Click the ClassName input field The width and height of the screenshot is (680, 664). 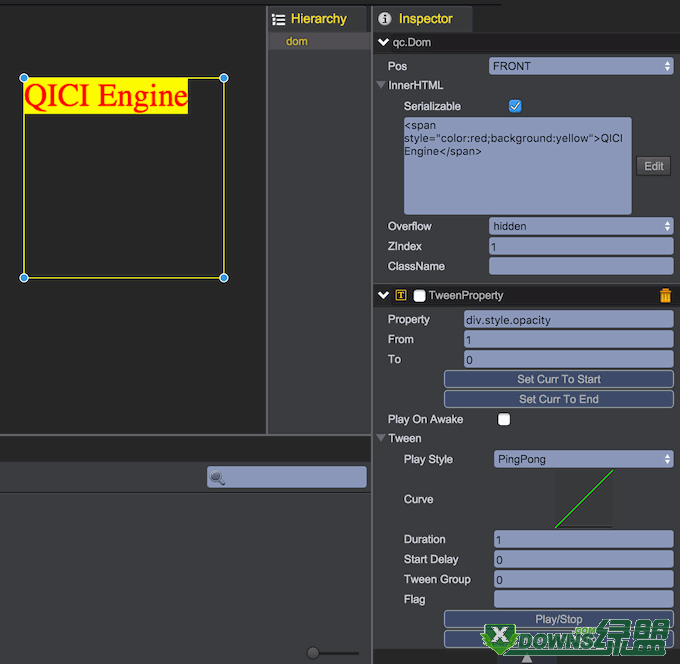(x=581, y=266)
